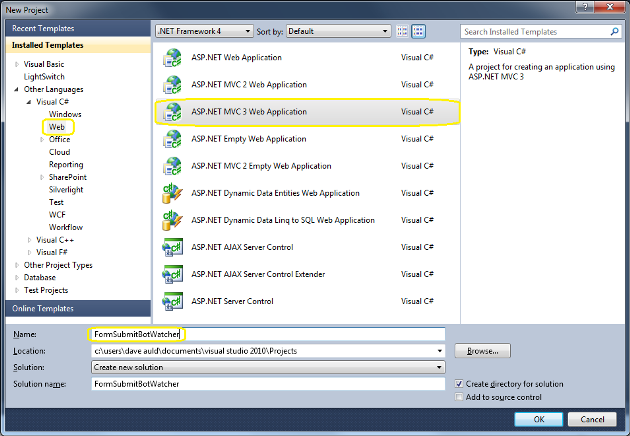Expand the Visual Basic node

[x=16, y=64]
